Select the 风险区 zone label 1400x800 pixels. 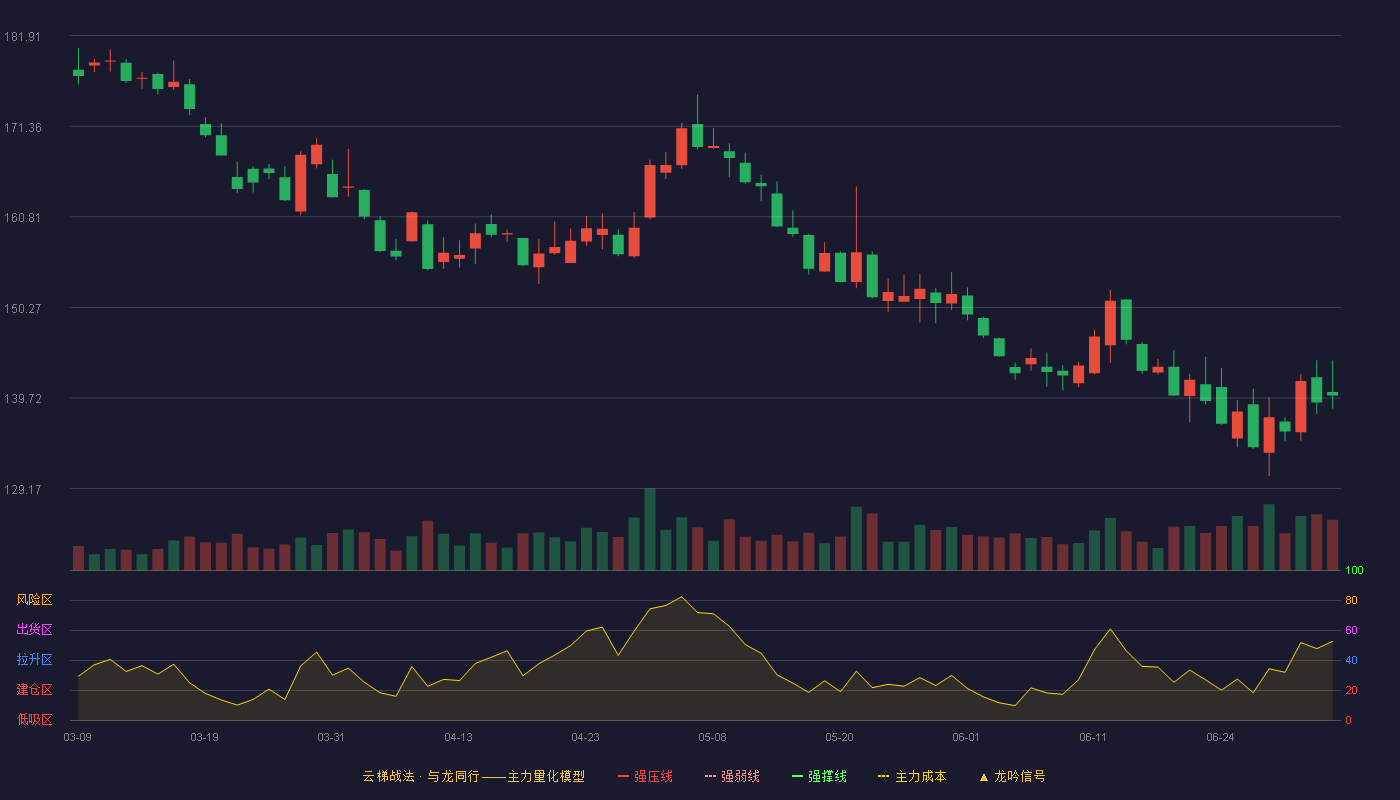[x=34, y=600]
